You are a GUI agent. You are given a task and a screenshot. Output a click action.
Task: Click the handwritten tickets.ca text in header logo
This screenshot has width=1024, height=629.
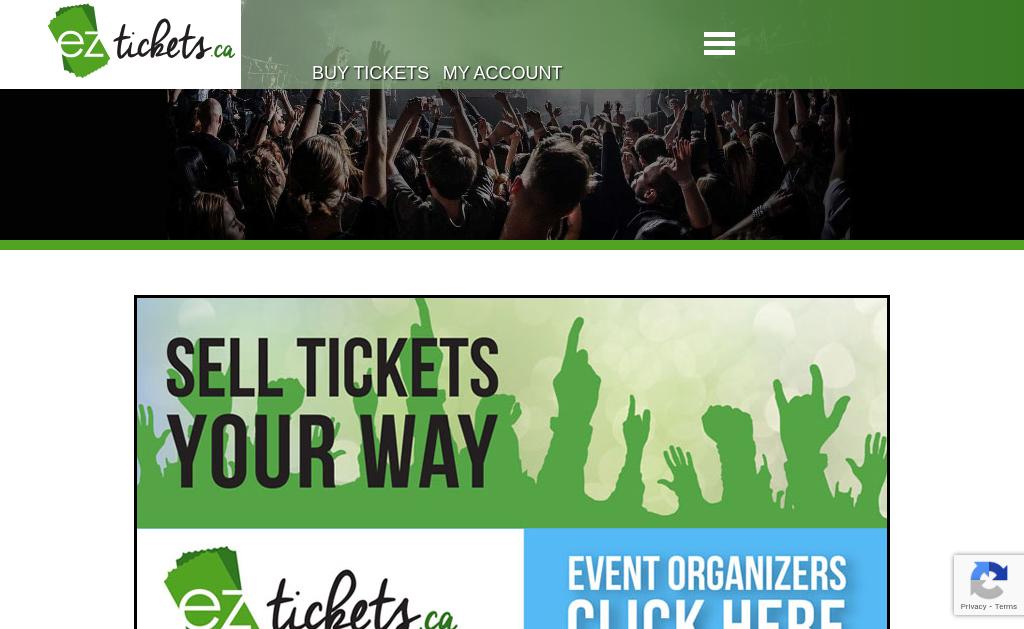pyautogui.click(x=174, y=41)
